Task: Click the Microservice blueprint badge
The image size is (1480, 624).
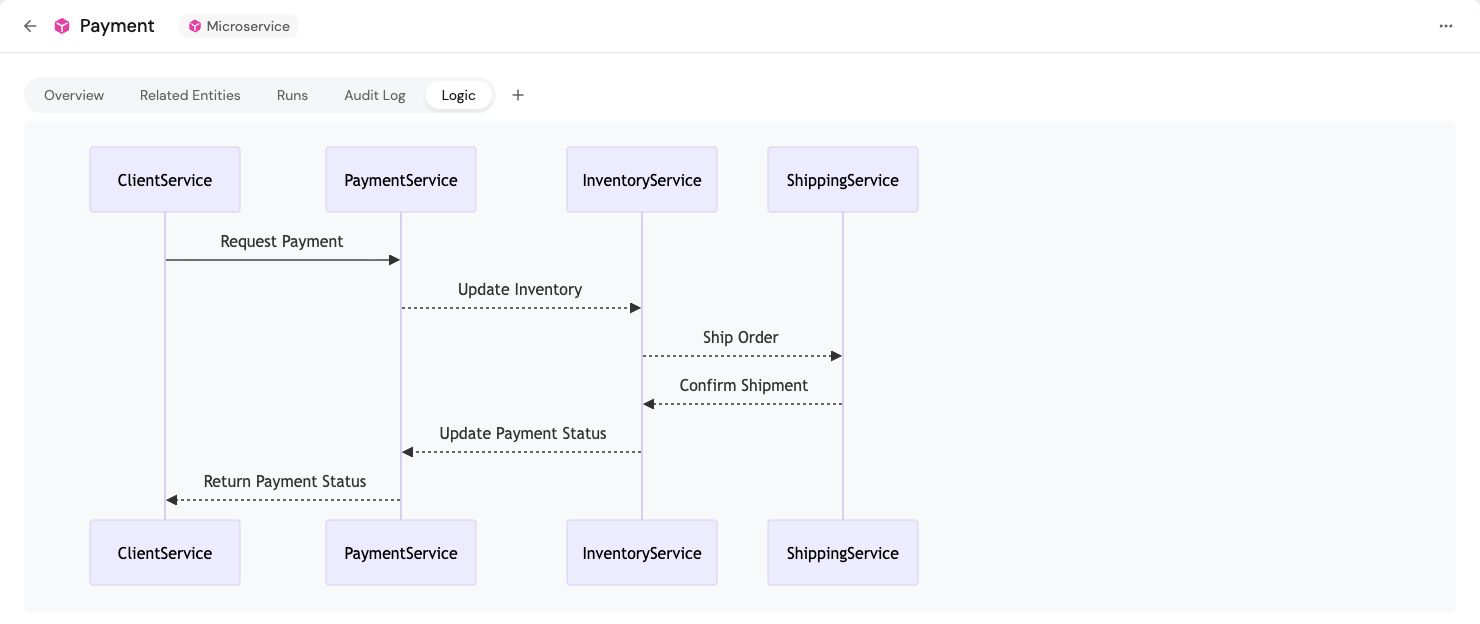Action: [x=239, y=26]
